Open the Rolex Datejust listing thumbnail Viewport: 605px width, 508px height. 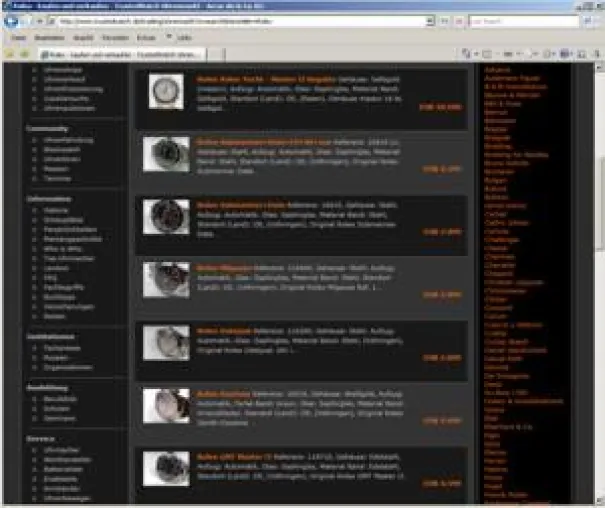166,343
